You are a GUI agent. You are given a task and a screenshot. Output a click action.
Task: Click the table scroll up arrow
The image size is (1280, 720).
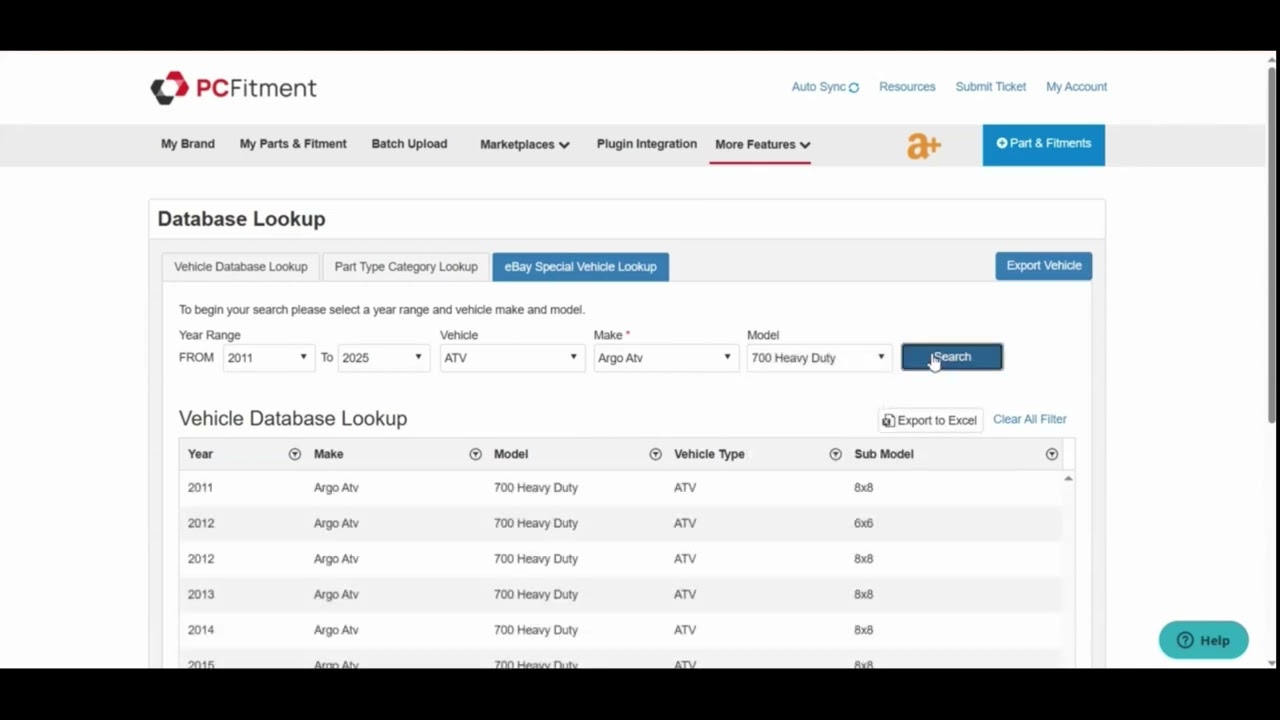(1068, 480)
